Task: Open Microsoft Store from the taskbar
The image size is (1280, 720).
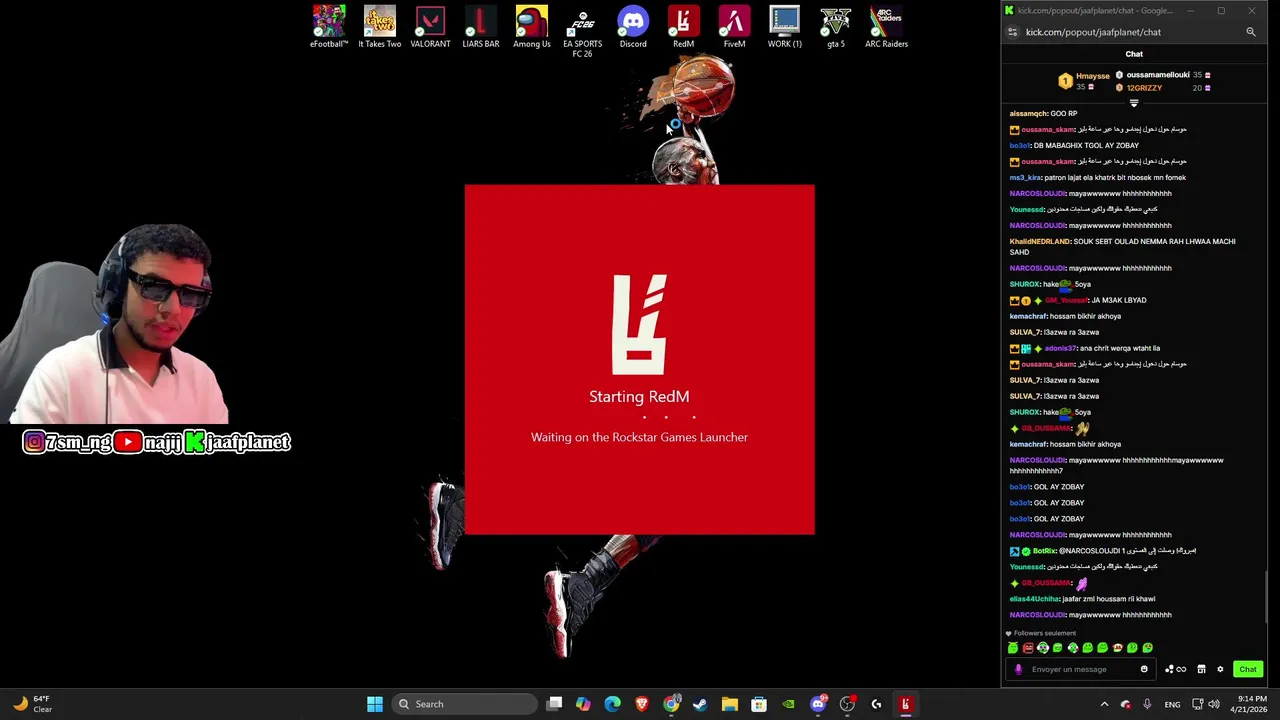Action: coord(759,704)
